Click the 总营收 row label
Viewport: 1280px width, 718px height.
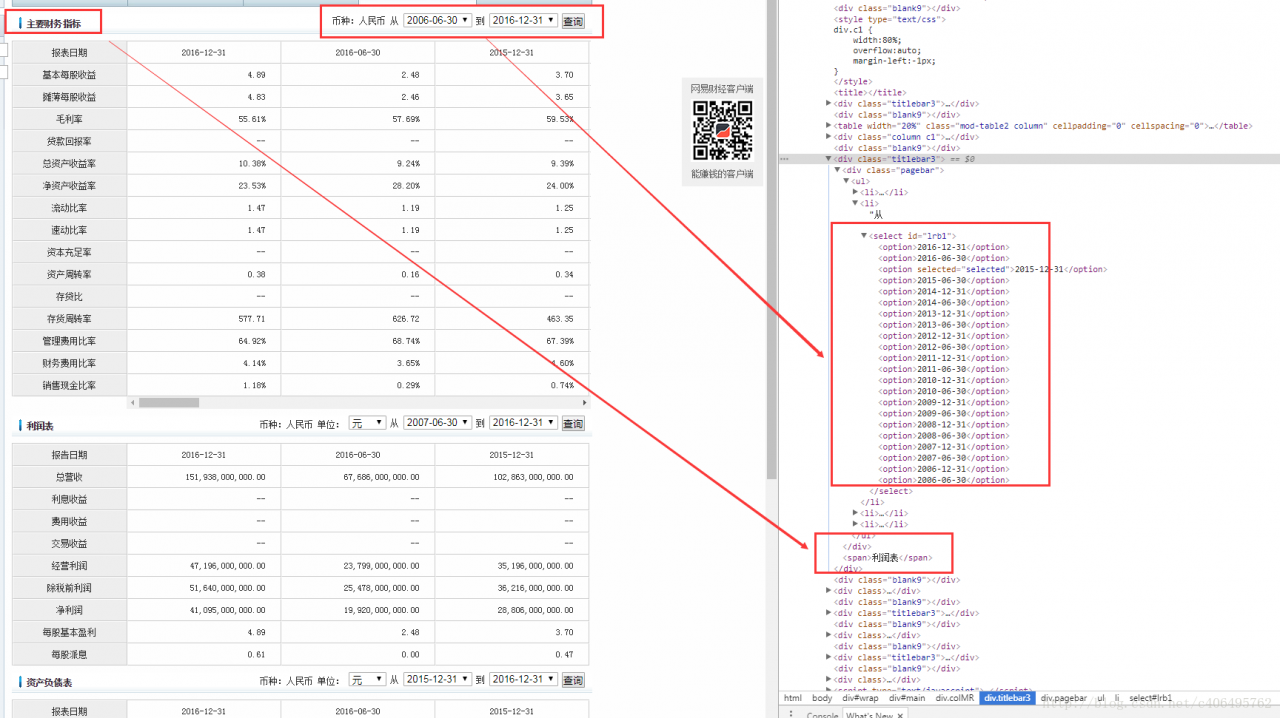click(x=69, y=477)
